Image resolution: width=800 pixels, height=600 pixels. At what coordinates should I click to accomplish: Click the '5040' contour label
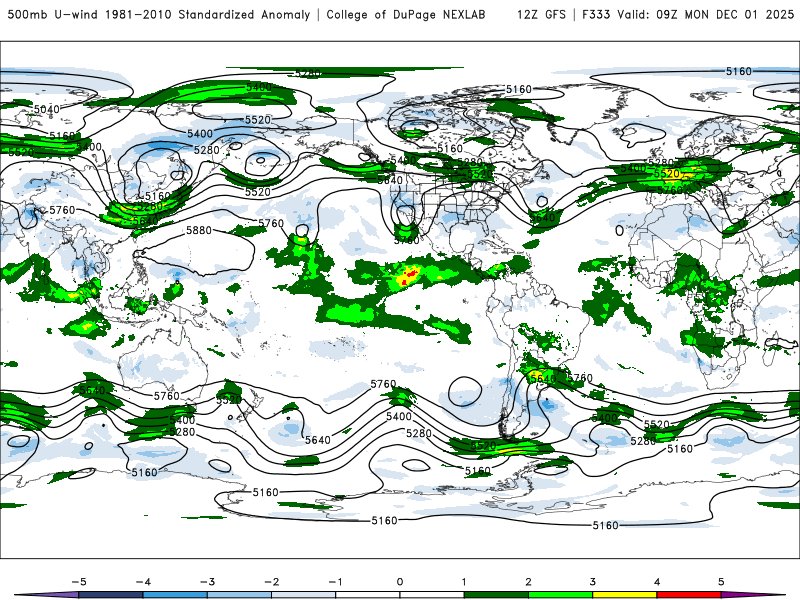[46, 109]
